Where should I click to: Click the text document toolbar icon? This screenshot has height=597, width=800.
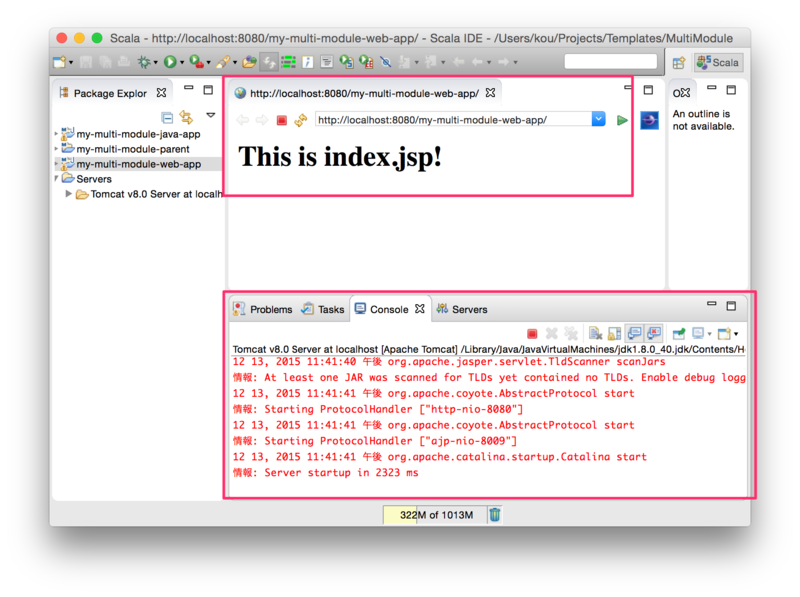click(x=327, y=62)
